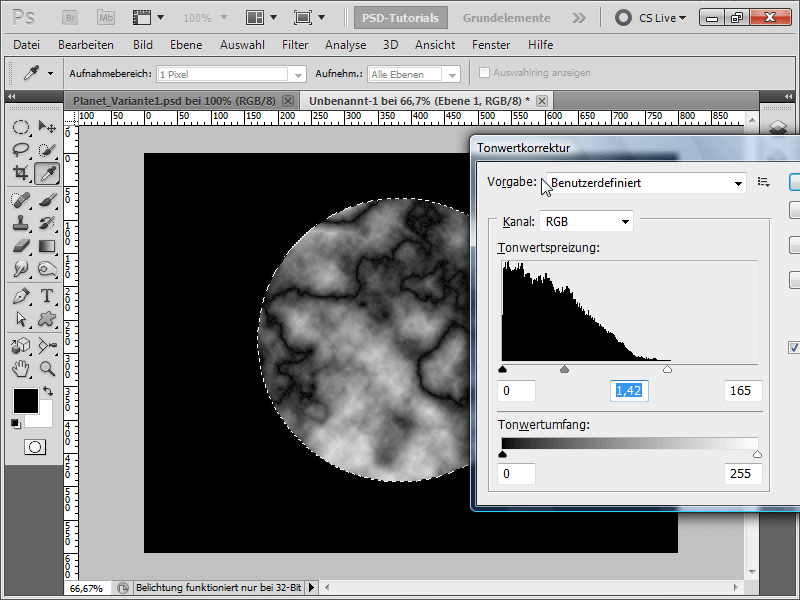Select the Grundelemente workspace
Screen dimensions: 800x600
(506, 18)
